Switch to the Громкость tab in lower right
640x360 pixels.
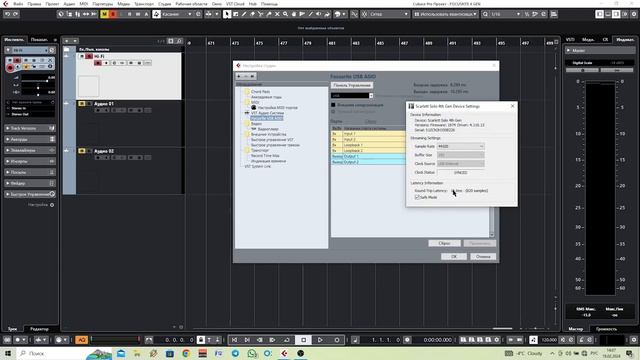point(607,329)
